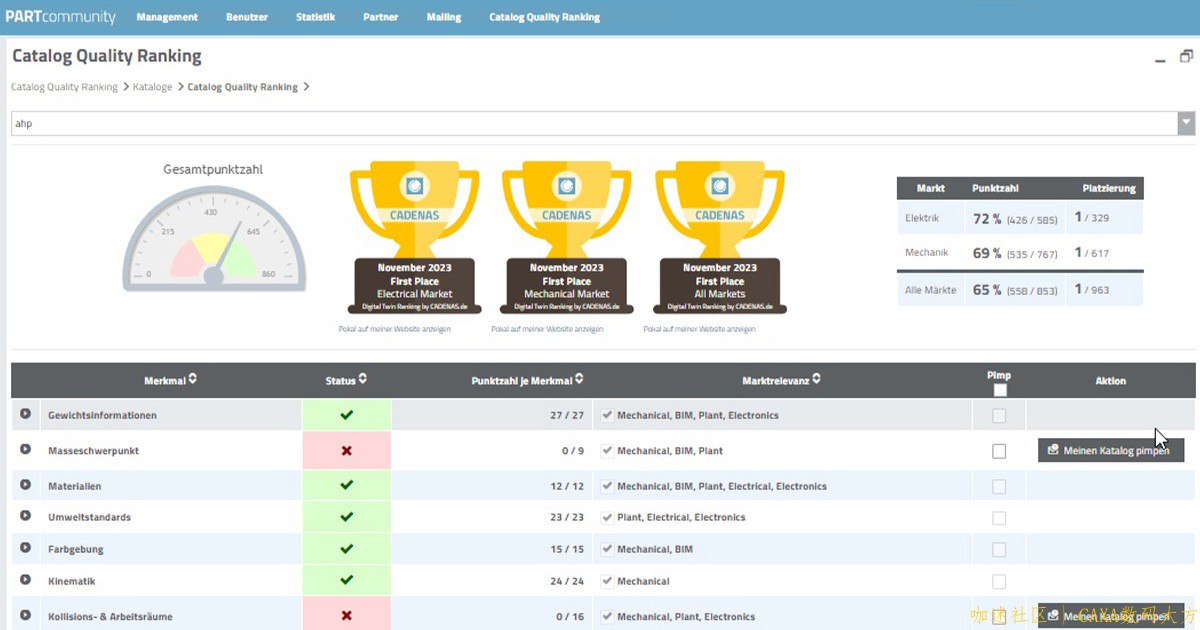
Task: Open the Statistik menu
Action: pos(315,17)
